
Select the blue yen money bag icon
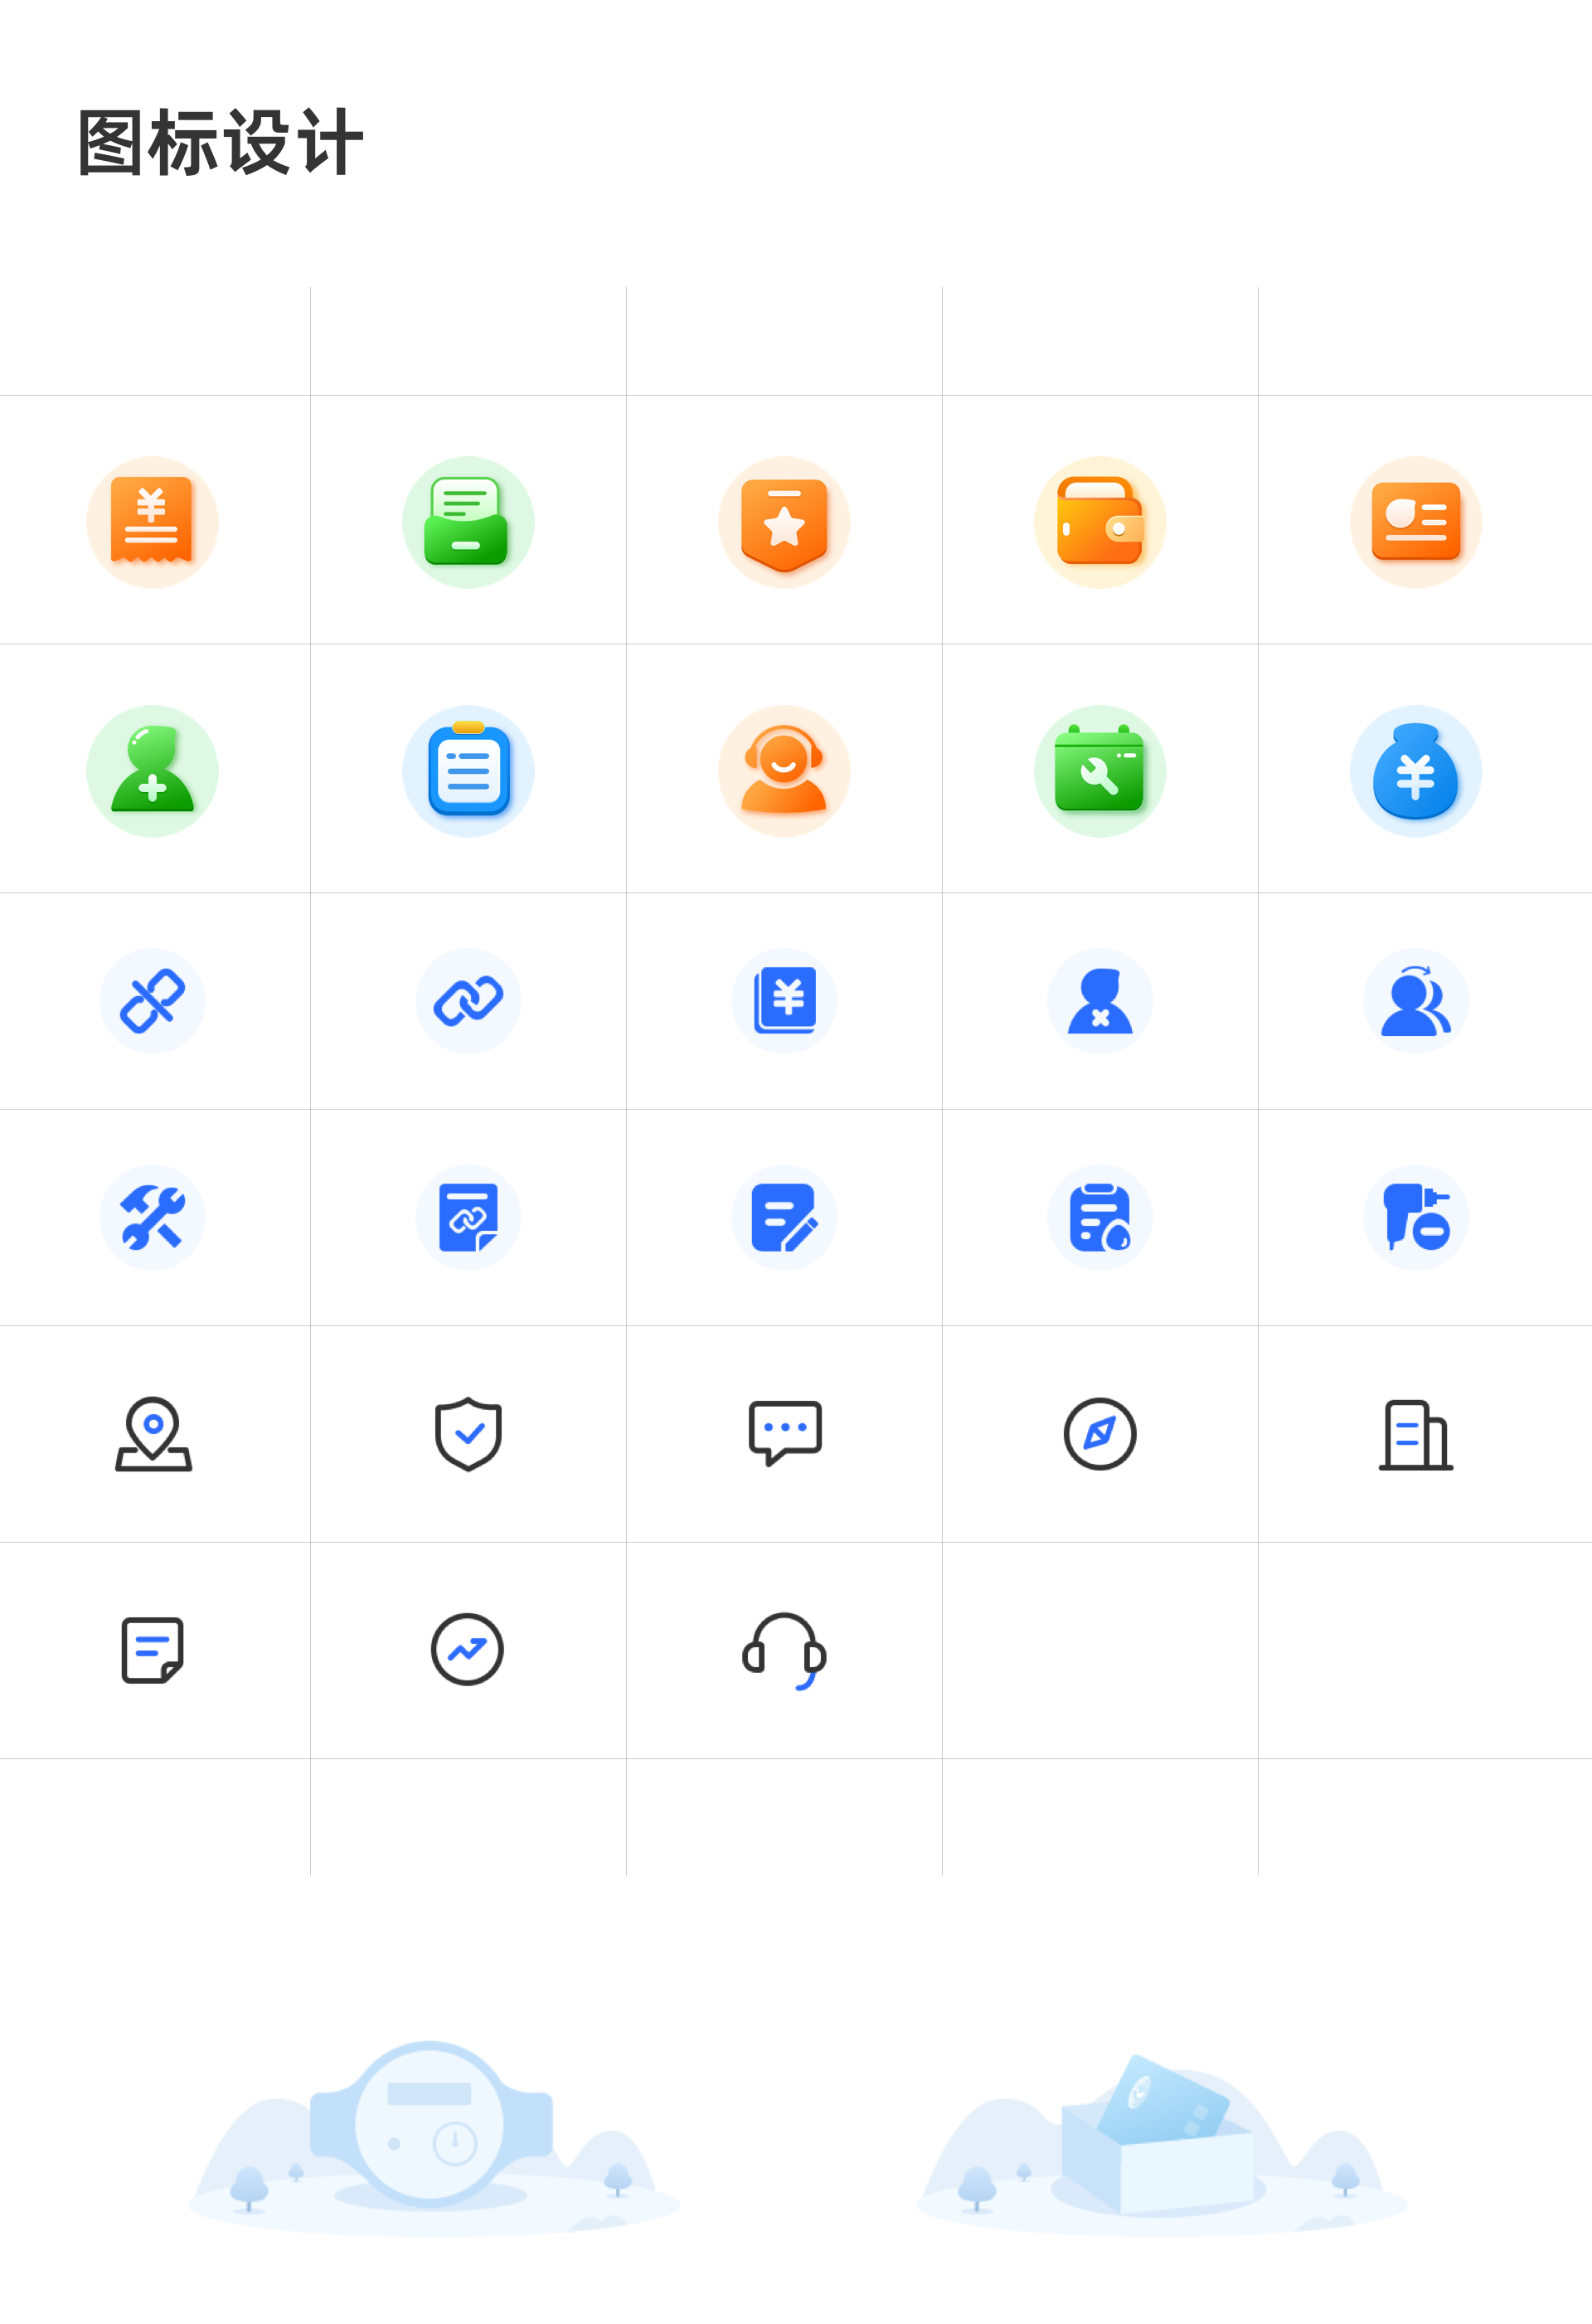1416,771
